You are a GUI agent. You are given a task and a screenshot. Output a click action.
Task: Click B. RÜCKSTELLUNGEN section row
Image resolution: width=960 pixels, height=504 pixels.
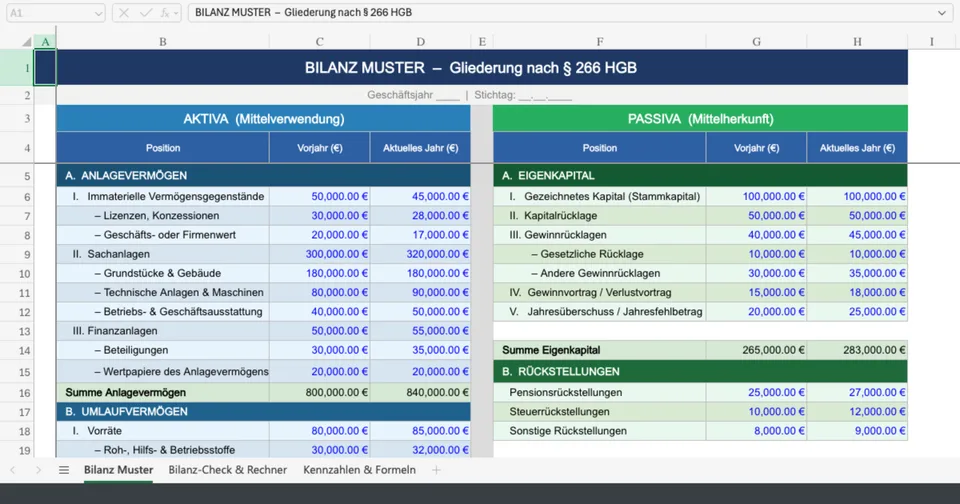[700, 372]
